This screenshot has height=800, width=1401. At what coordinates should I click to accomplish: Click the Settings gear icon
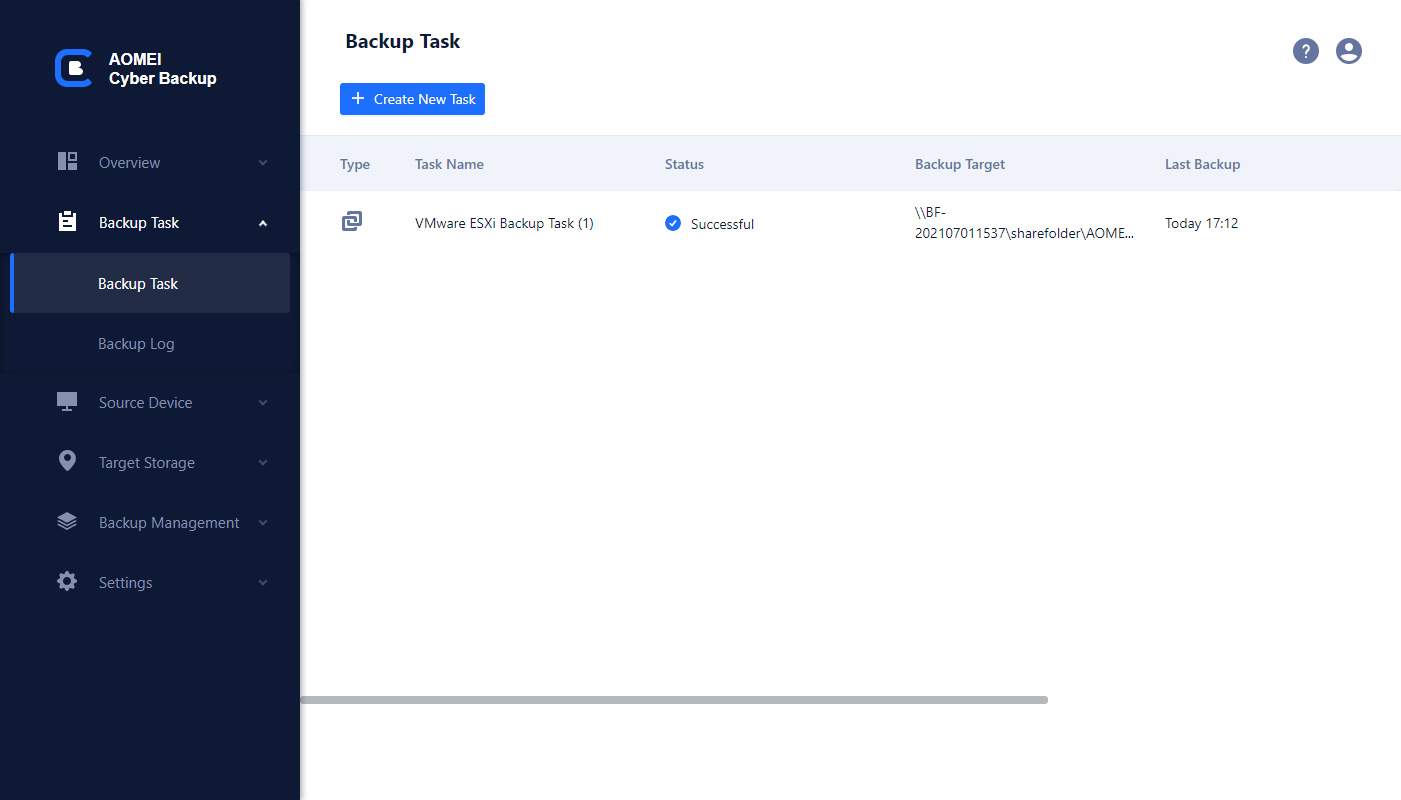(x=67, y=581)
